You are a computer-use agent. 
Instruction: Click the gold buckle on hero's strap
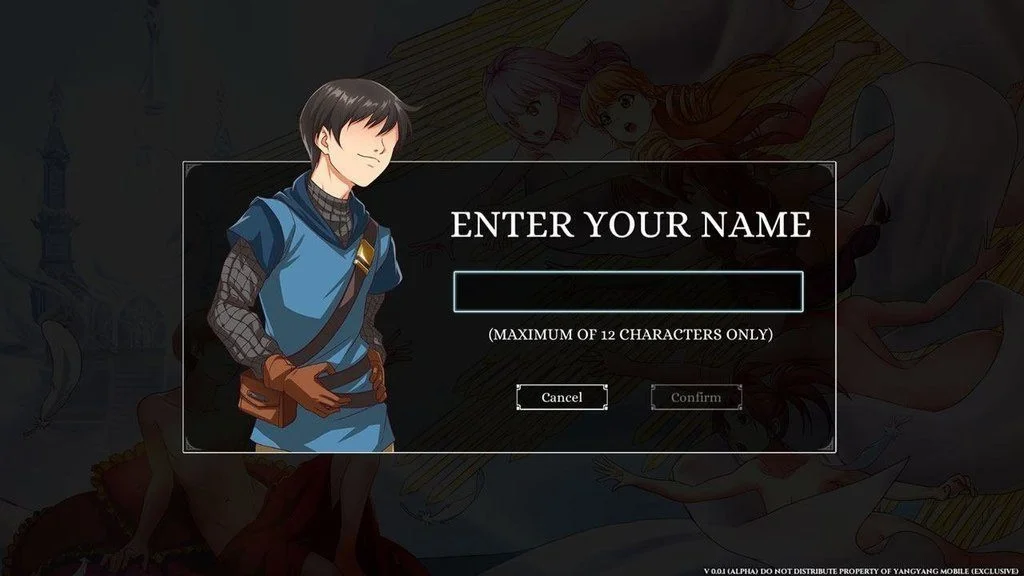(365, 255)
